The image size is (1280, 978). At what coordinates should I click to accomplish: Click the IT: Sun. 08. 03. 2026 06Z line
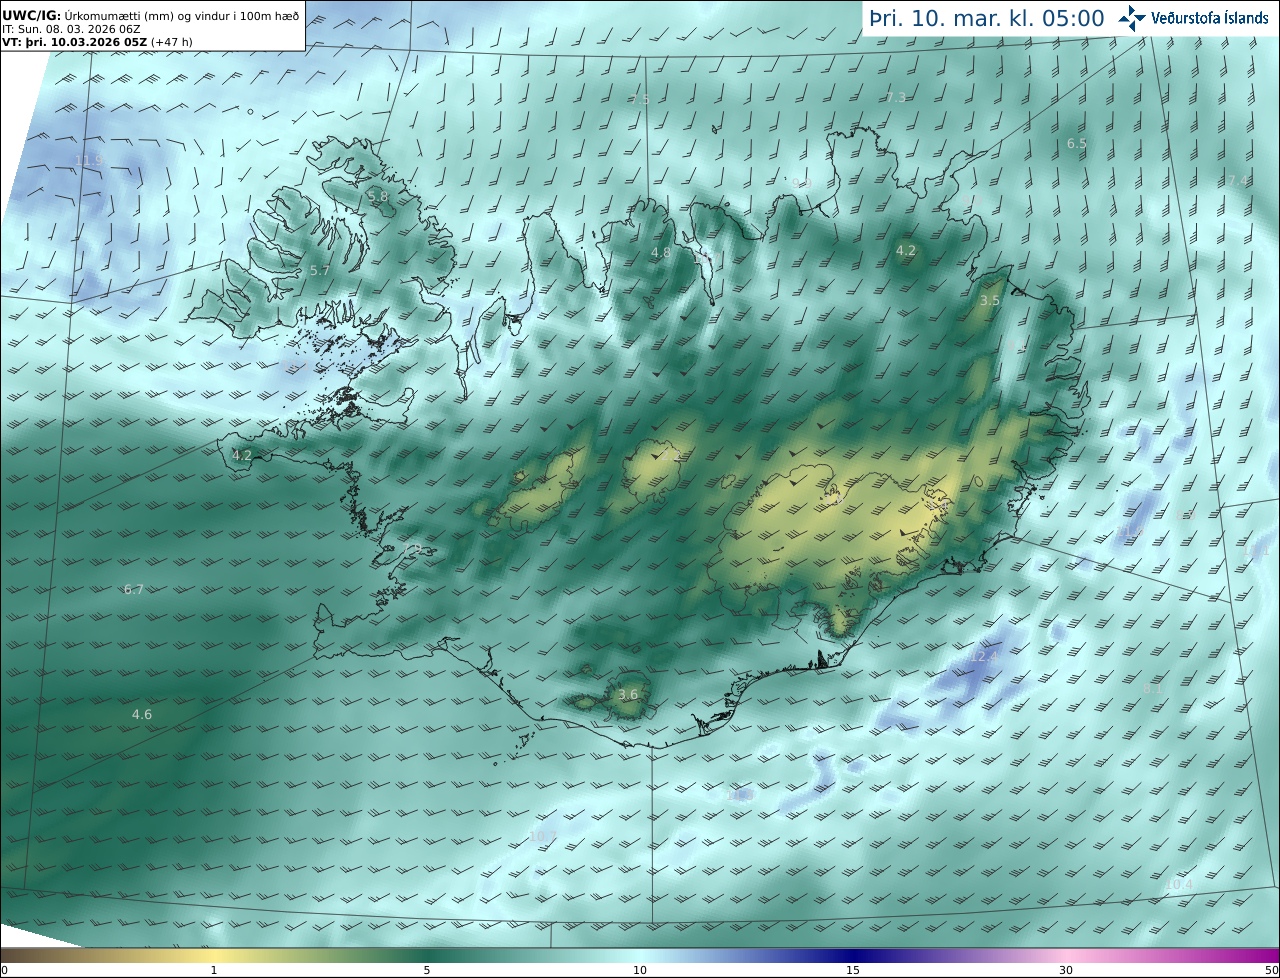[71, 29]
